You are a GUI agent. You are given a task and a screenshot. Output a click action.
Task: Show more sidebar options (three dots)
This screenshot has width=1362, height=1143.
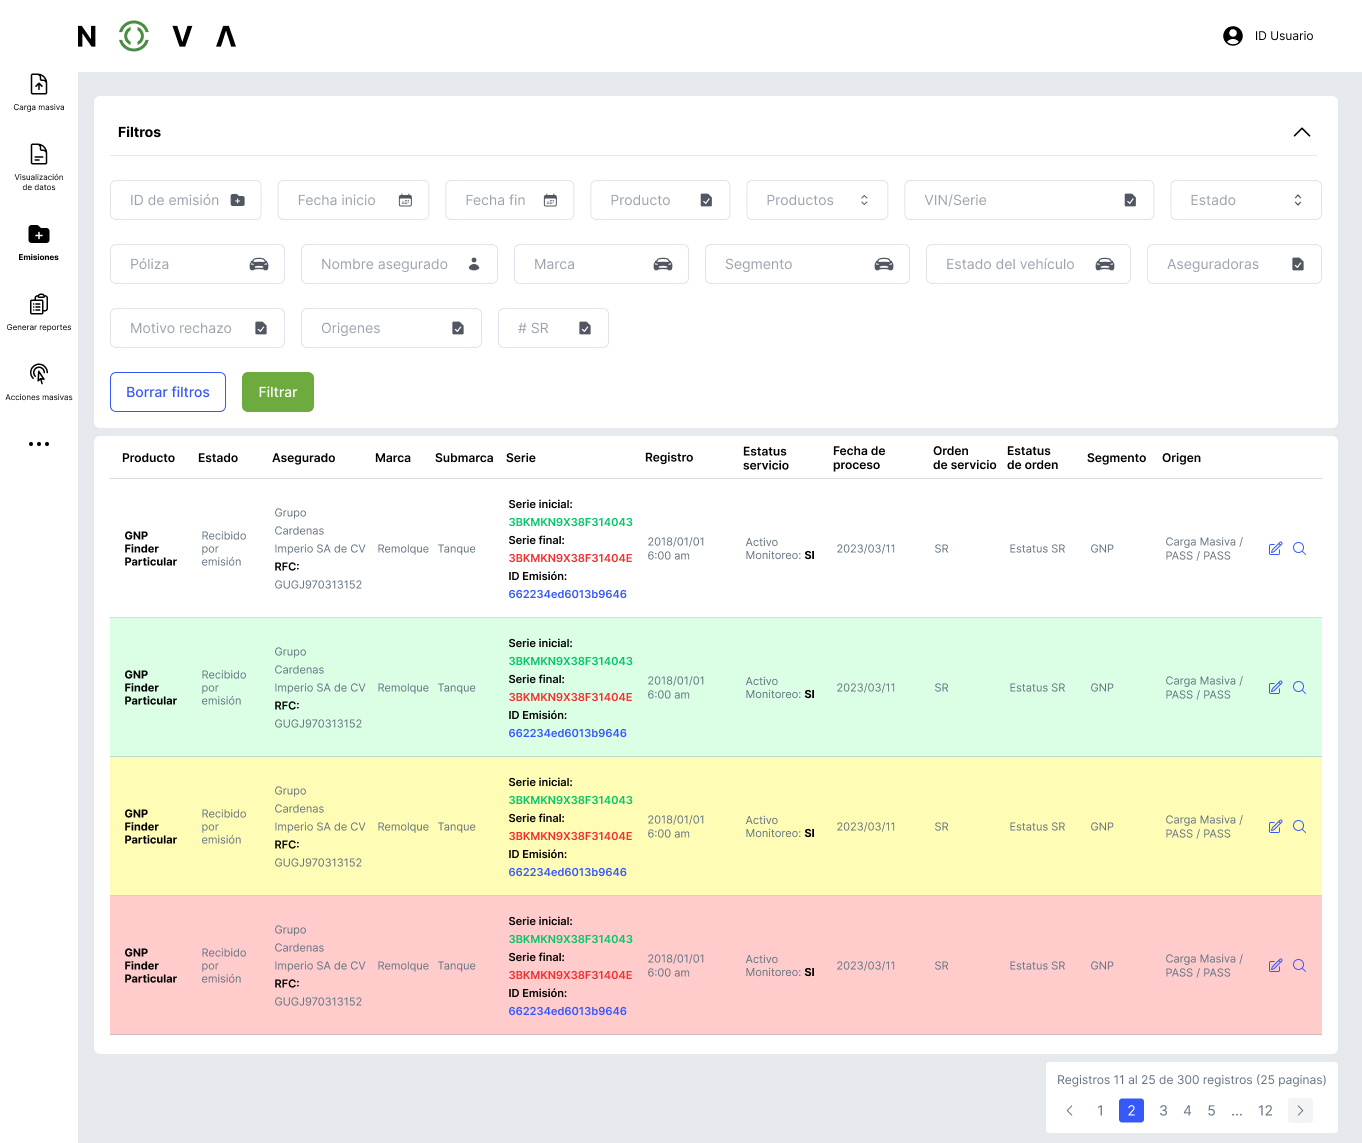click(x=39, y=444)
